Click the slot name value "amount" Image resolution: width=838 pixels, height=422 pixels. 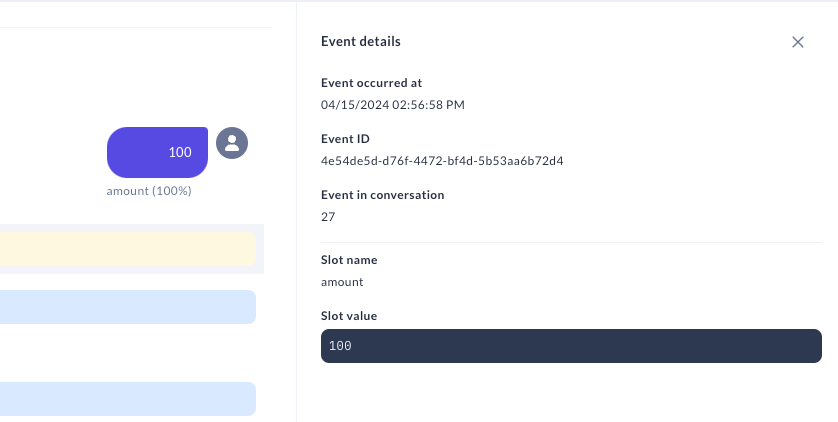[342, 282]
